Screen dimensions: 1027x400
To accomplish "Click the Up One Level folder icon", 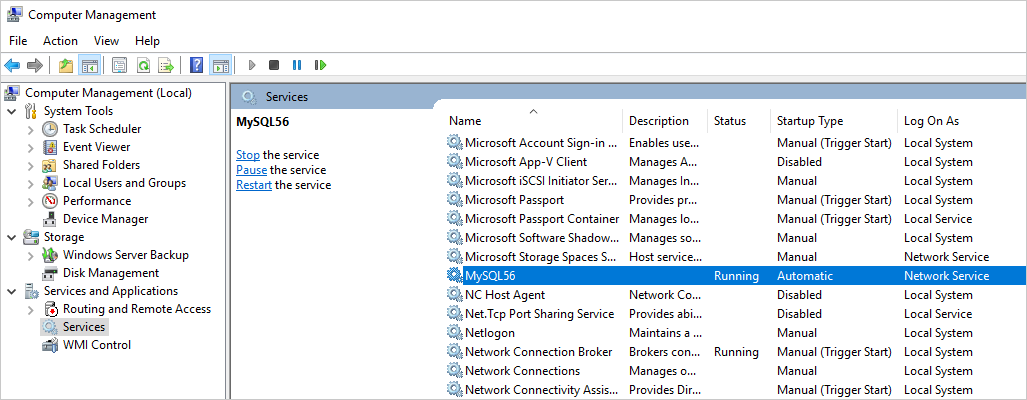I will click(66, 65).
